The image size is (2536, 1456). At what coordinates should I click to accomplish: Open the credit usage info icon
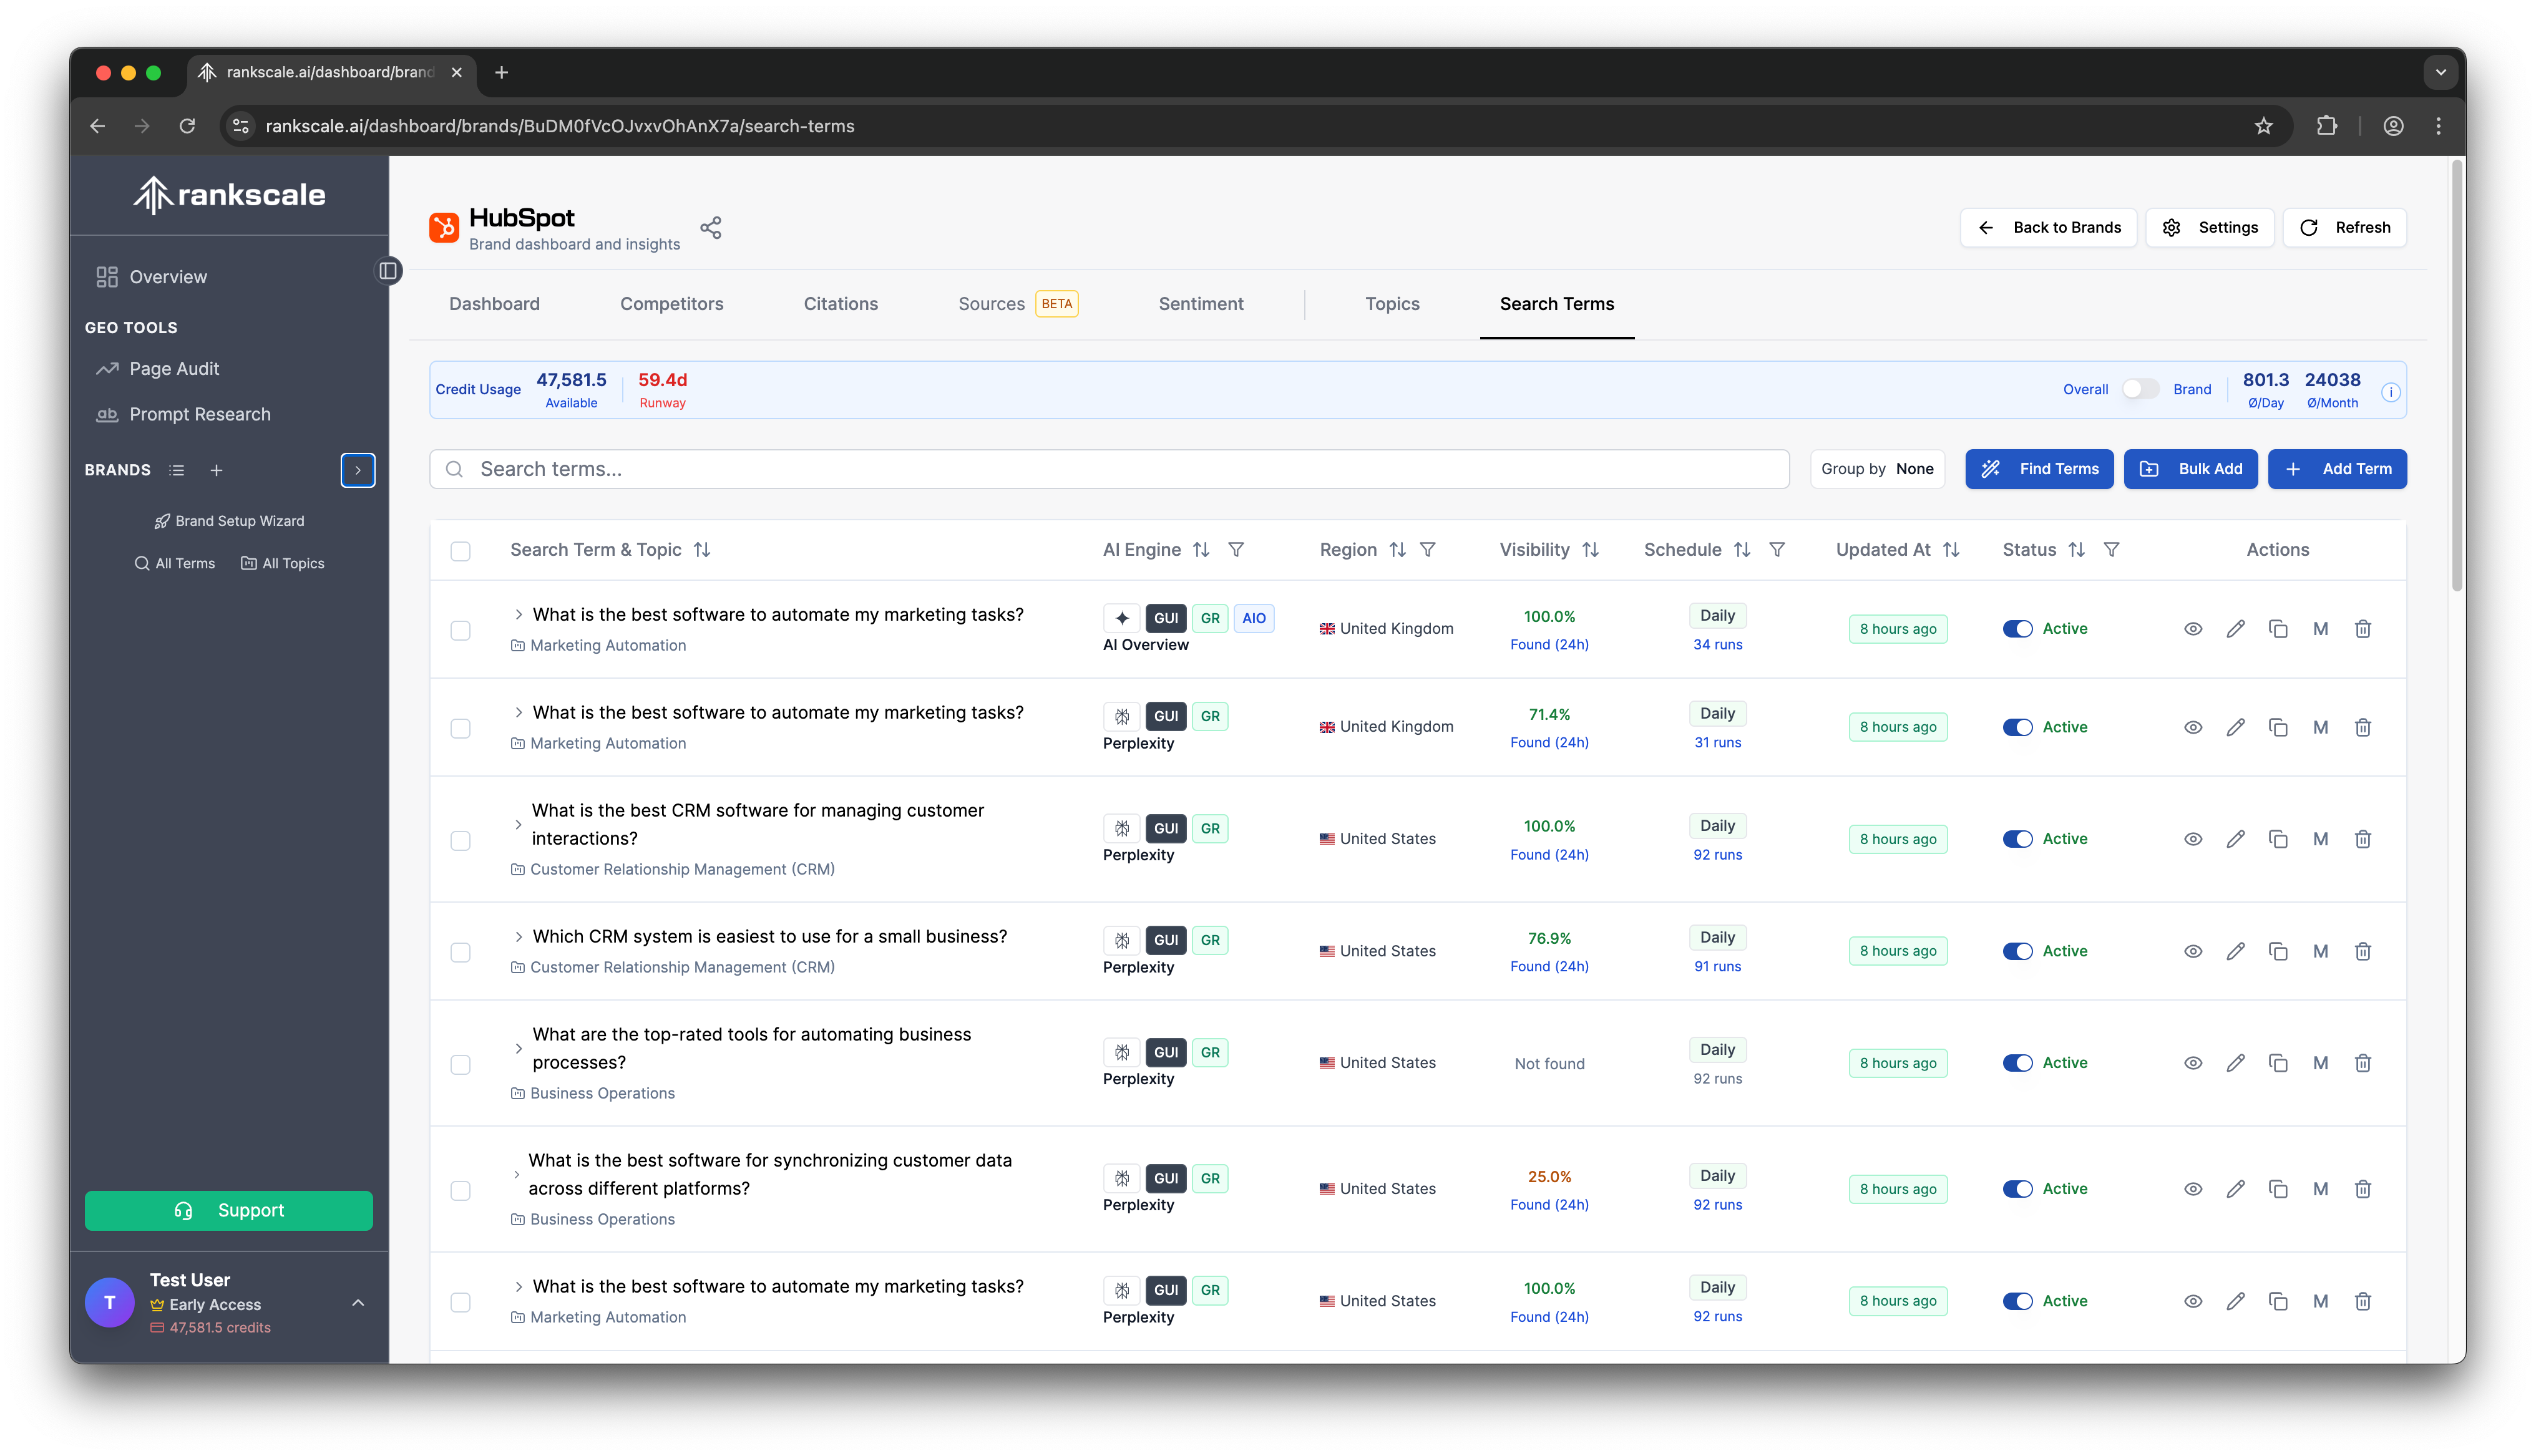[2391, 392]
